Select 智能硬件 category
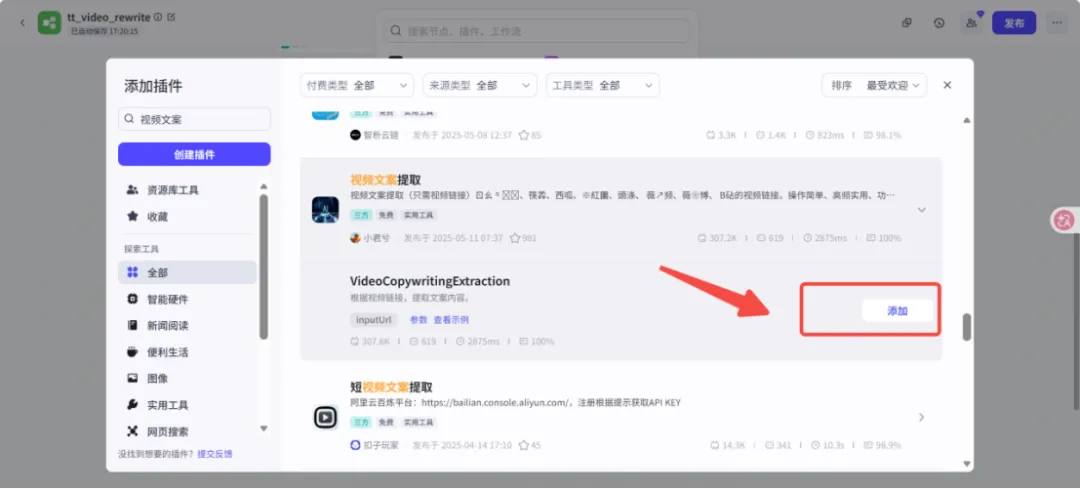This screenshot has height=489, width=1080. coord(187,299)
